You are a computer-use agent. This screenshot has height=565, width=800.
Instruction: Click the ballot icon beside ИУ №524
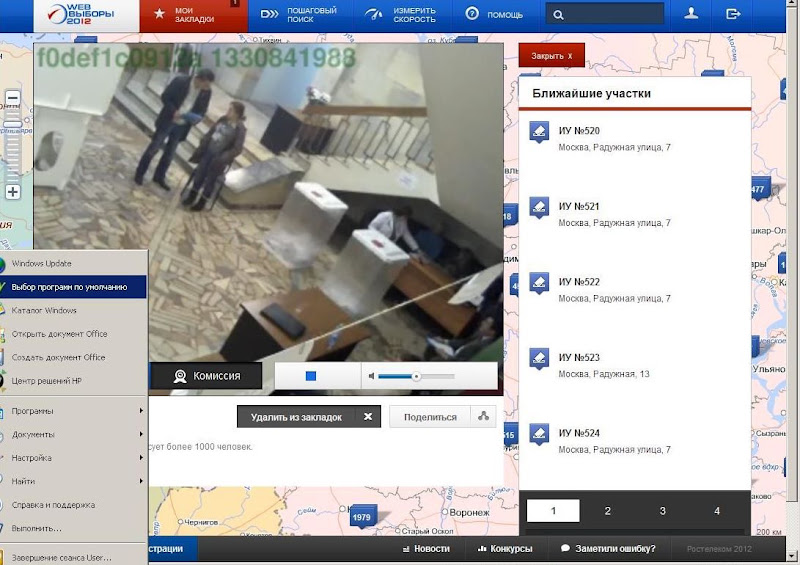[x=539, y=434]
